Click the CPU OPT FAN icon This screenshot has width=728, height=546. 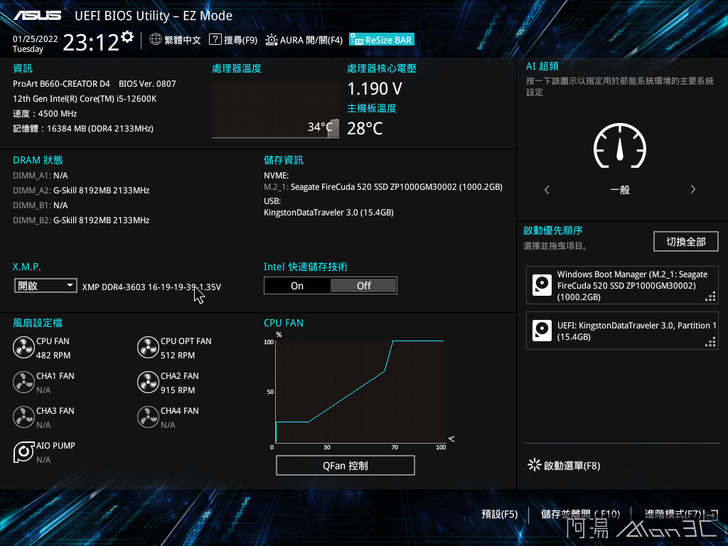(x=148, y=347)
